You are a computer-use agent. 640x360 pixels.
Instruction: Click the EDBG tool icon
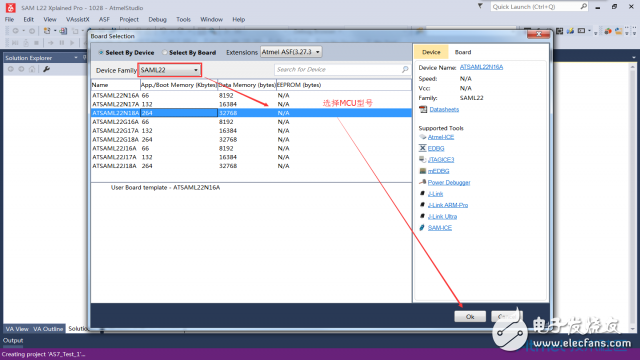[x=422, y=148]
